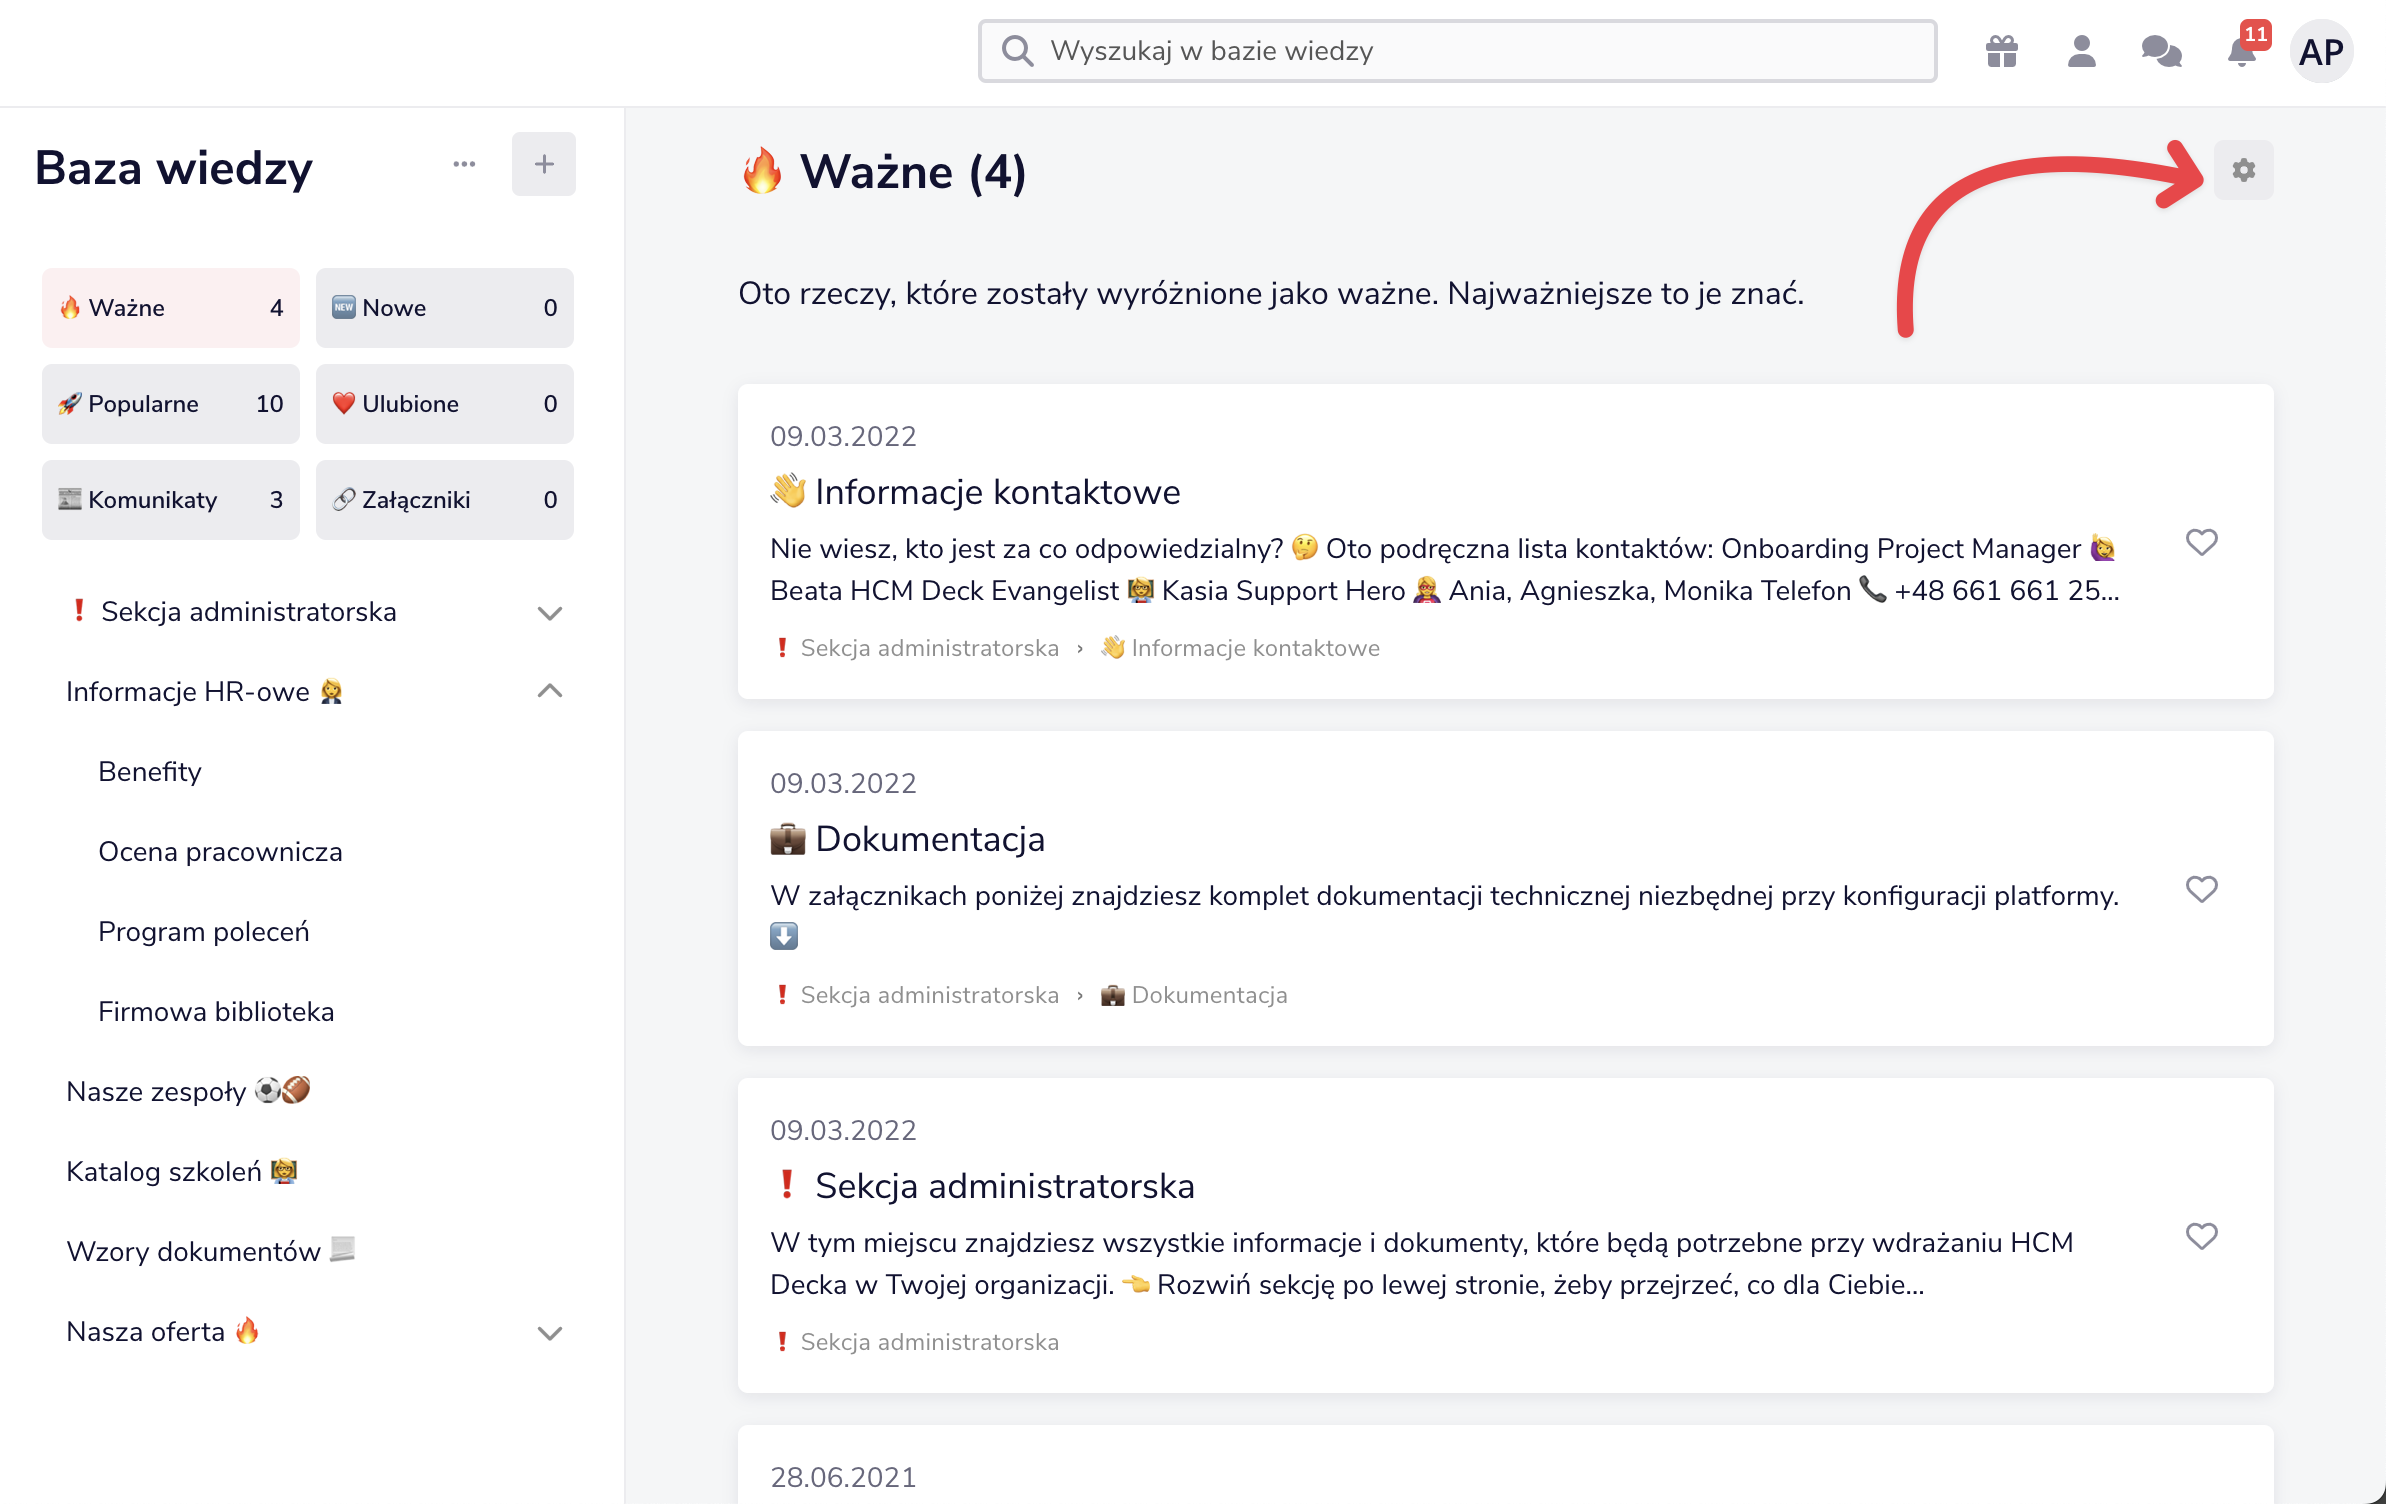Screen dimensions: 2386x1504
Task: Open three-dots menu beside Baza wiedzy
Action: click(464, 164)
